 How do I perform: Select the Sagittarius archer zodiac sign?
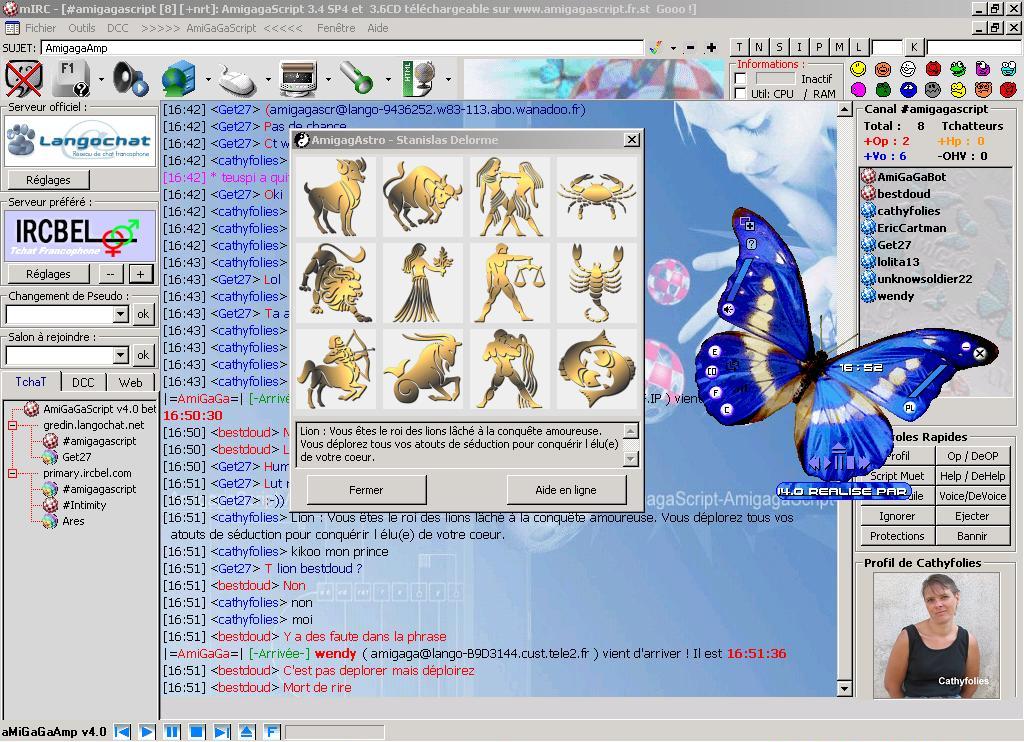tap(336, 369)
